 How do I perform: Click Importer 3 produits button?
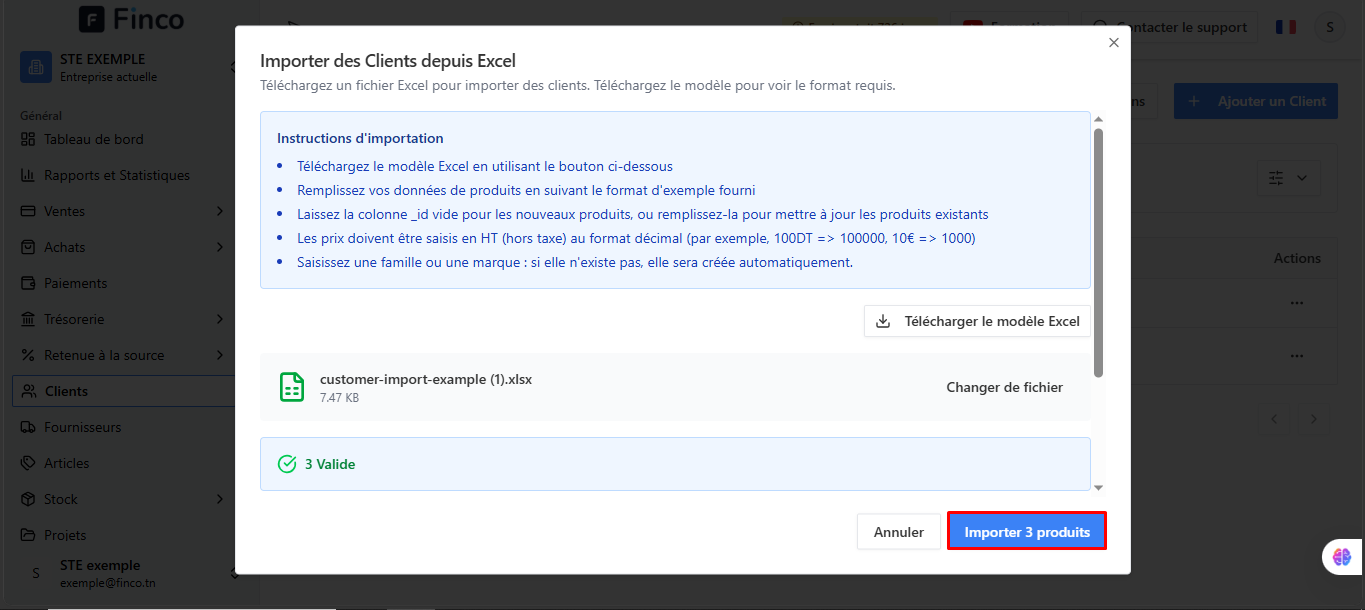click(1027, 532)
